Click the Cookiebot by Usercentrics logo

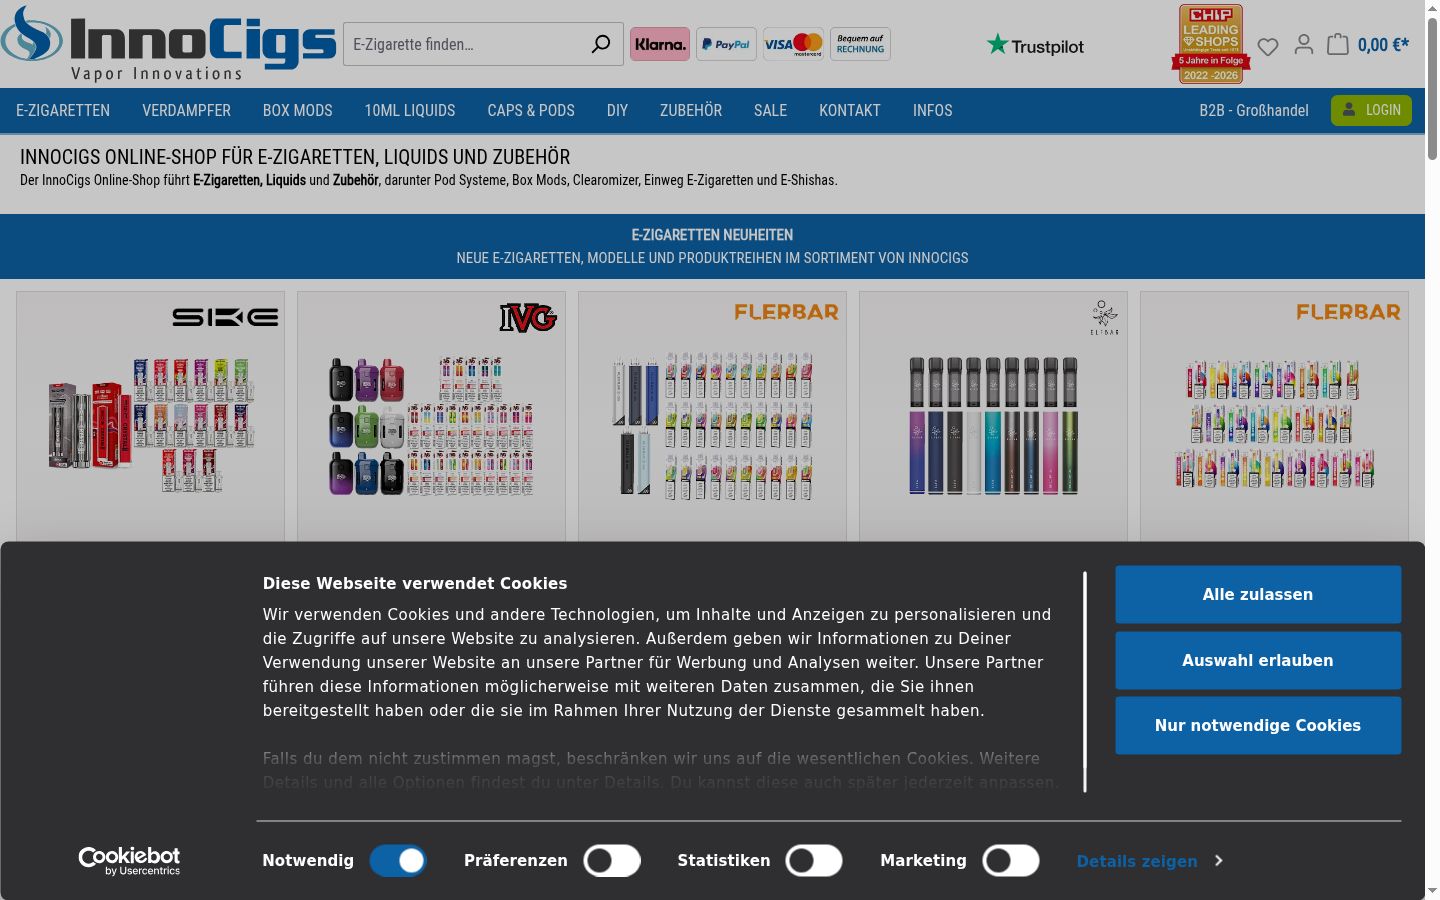tap(129, 861)
